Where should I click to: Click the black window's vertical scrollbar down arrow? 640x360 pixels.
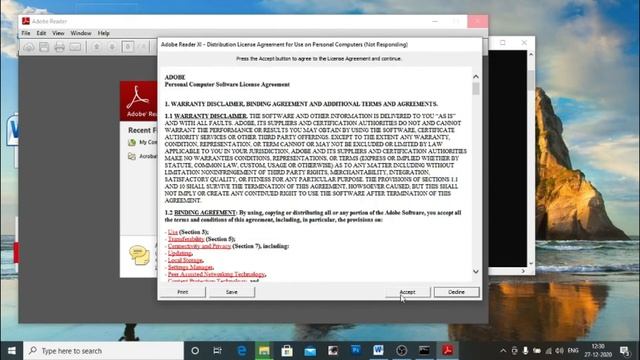click(531, 264)
